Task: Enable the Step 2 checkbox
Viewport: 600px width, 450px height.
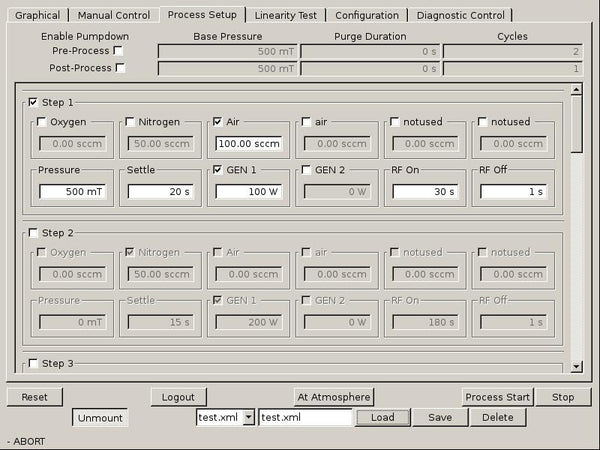Action: point(34,233)
